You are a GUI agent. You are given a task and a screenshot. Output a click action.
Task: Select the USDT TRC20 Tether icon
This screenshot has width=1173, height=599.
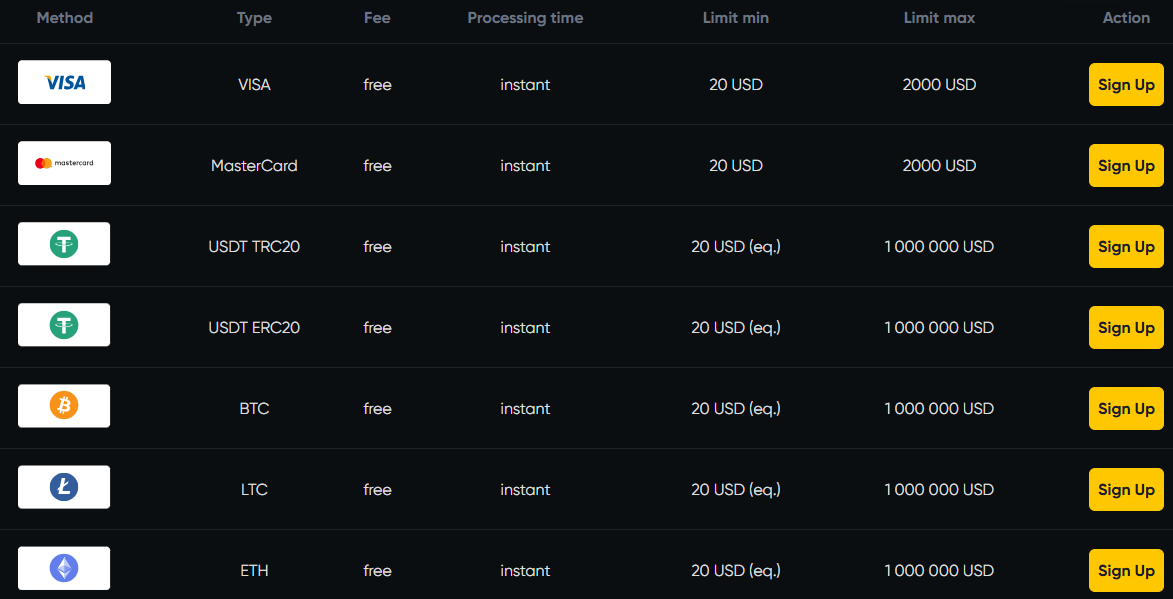pyautogui.click(x=64, y=244)
